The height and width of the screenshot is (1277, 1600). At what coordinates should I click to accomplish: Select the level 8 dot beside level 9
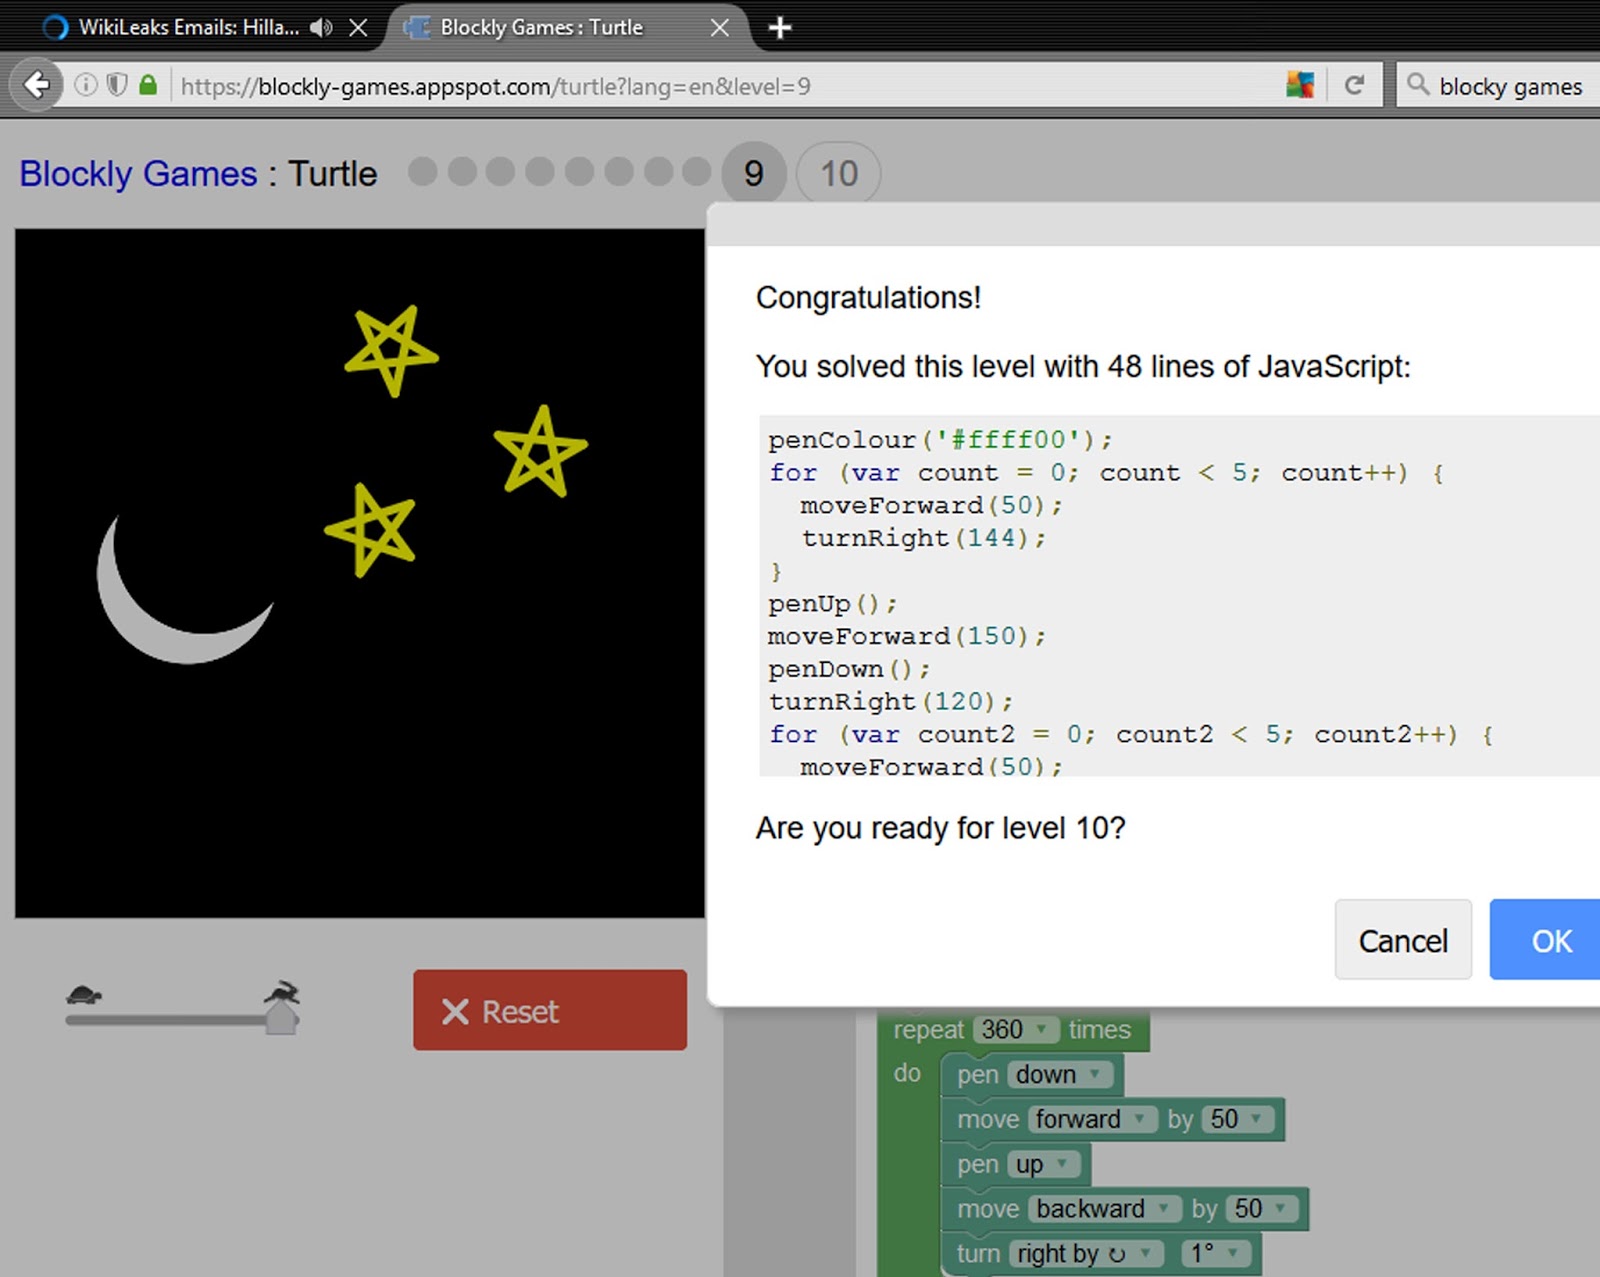point(697,172)
